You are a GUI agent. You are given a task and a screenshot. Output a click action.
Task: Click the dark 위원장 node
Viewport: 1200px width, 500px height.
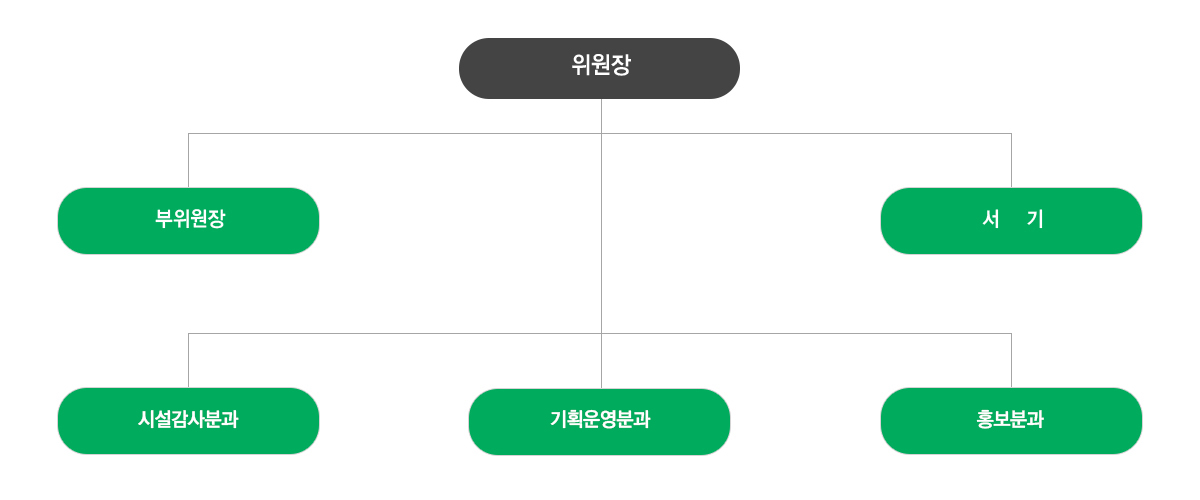click(599, 68)
